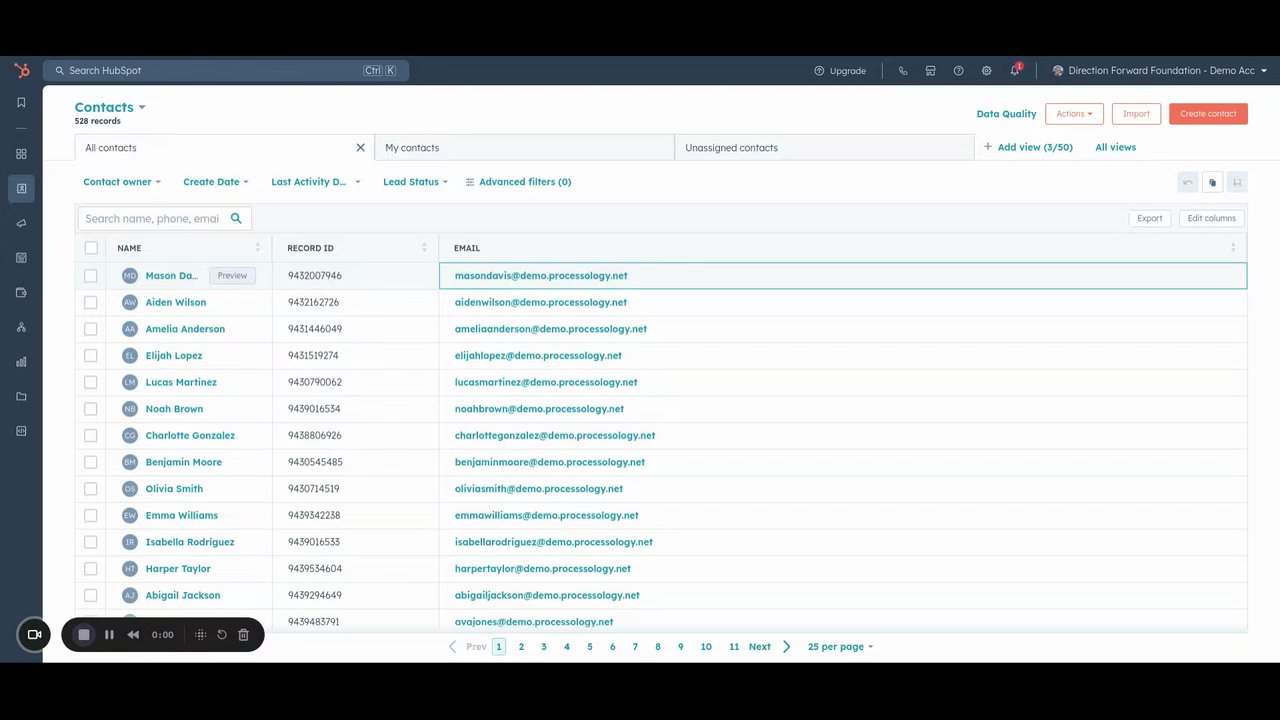Click the Edit columns button
1280x720 pixels.
(x=1211, y=218)
